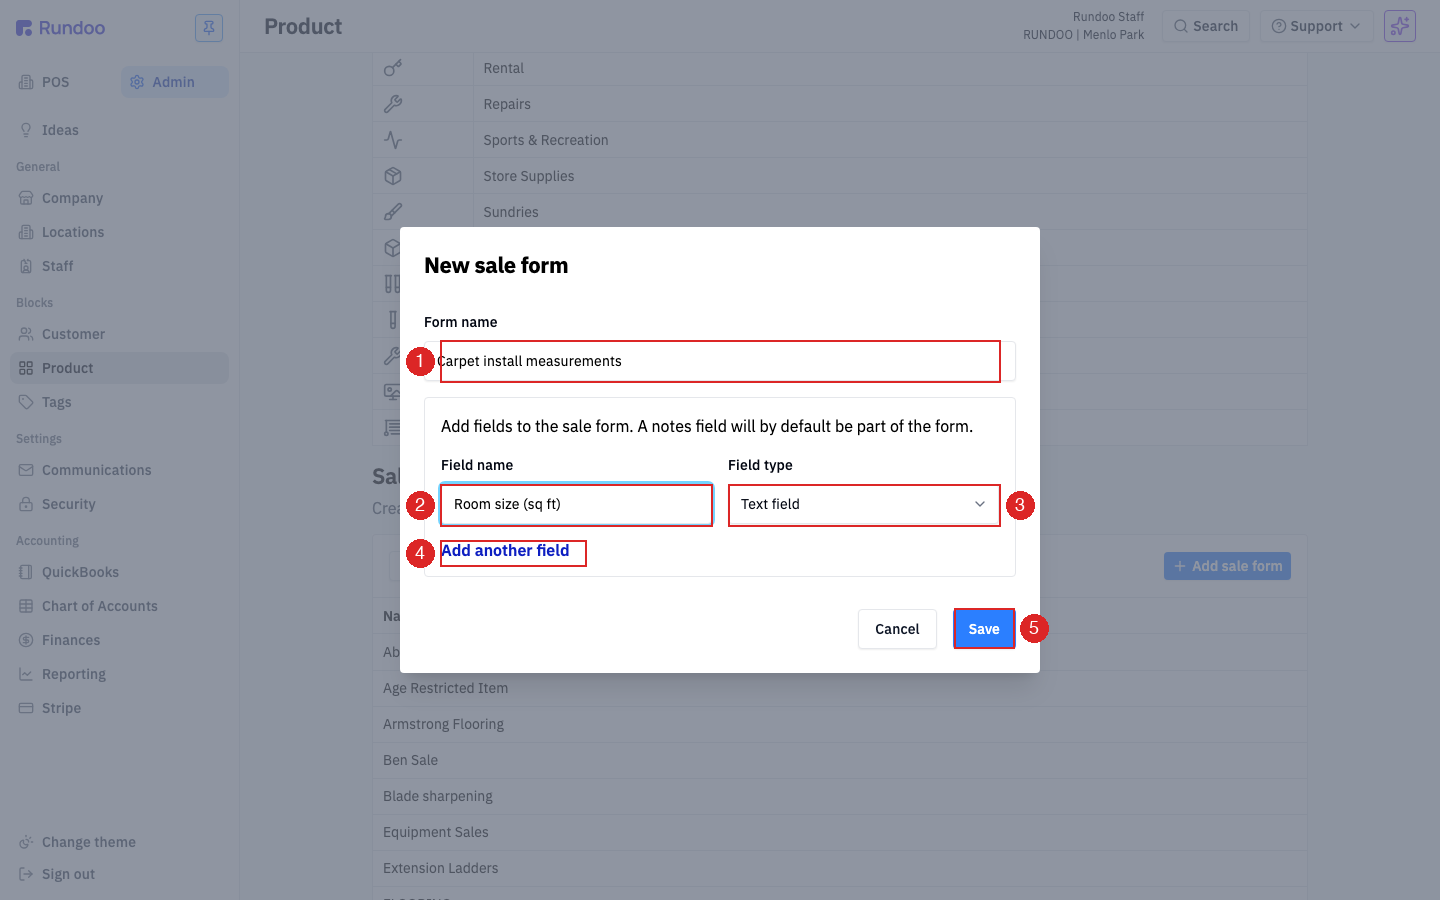Click the Add sale form button
This screenshot has height=900, width=1440.
1227,566
